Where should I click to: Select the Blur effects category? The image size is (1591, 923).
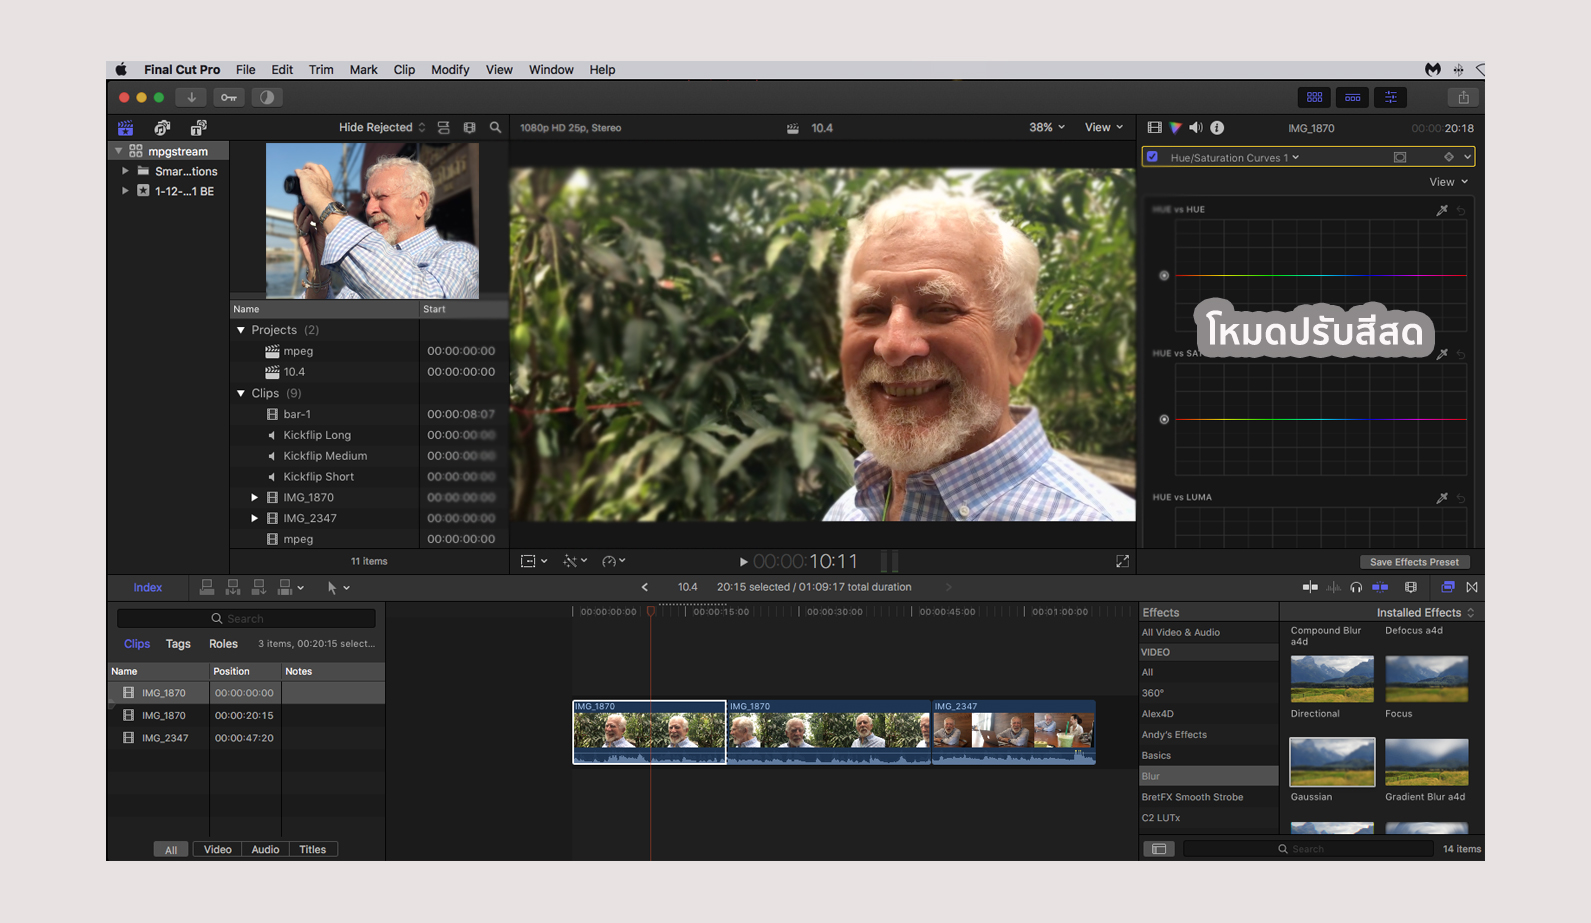(x=1209, y=776)
